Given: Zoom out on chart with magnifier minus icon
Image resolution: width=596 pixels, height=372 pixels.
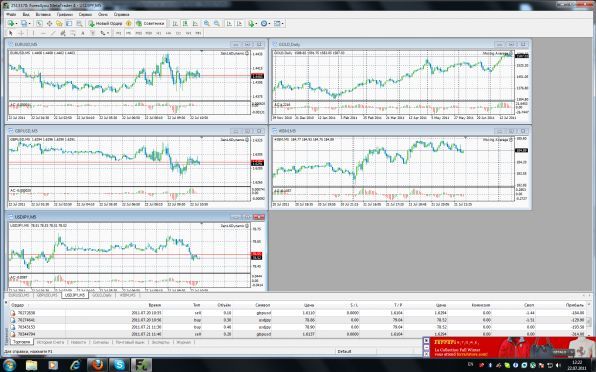Looking at the screenshot, I should (217, 24).
